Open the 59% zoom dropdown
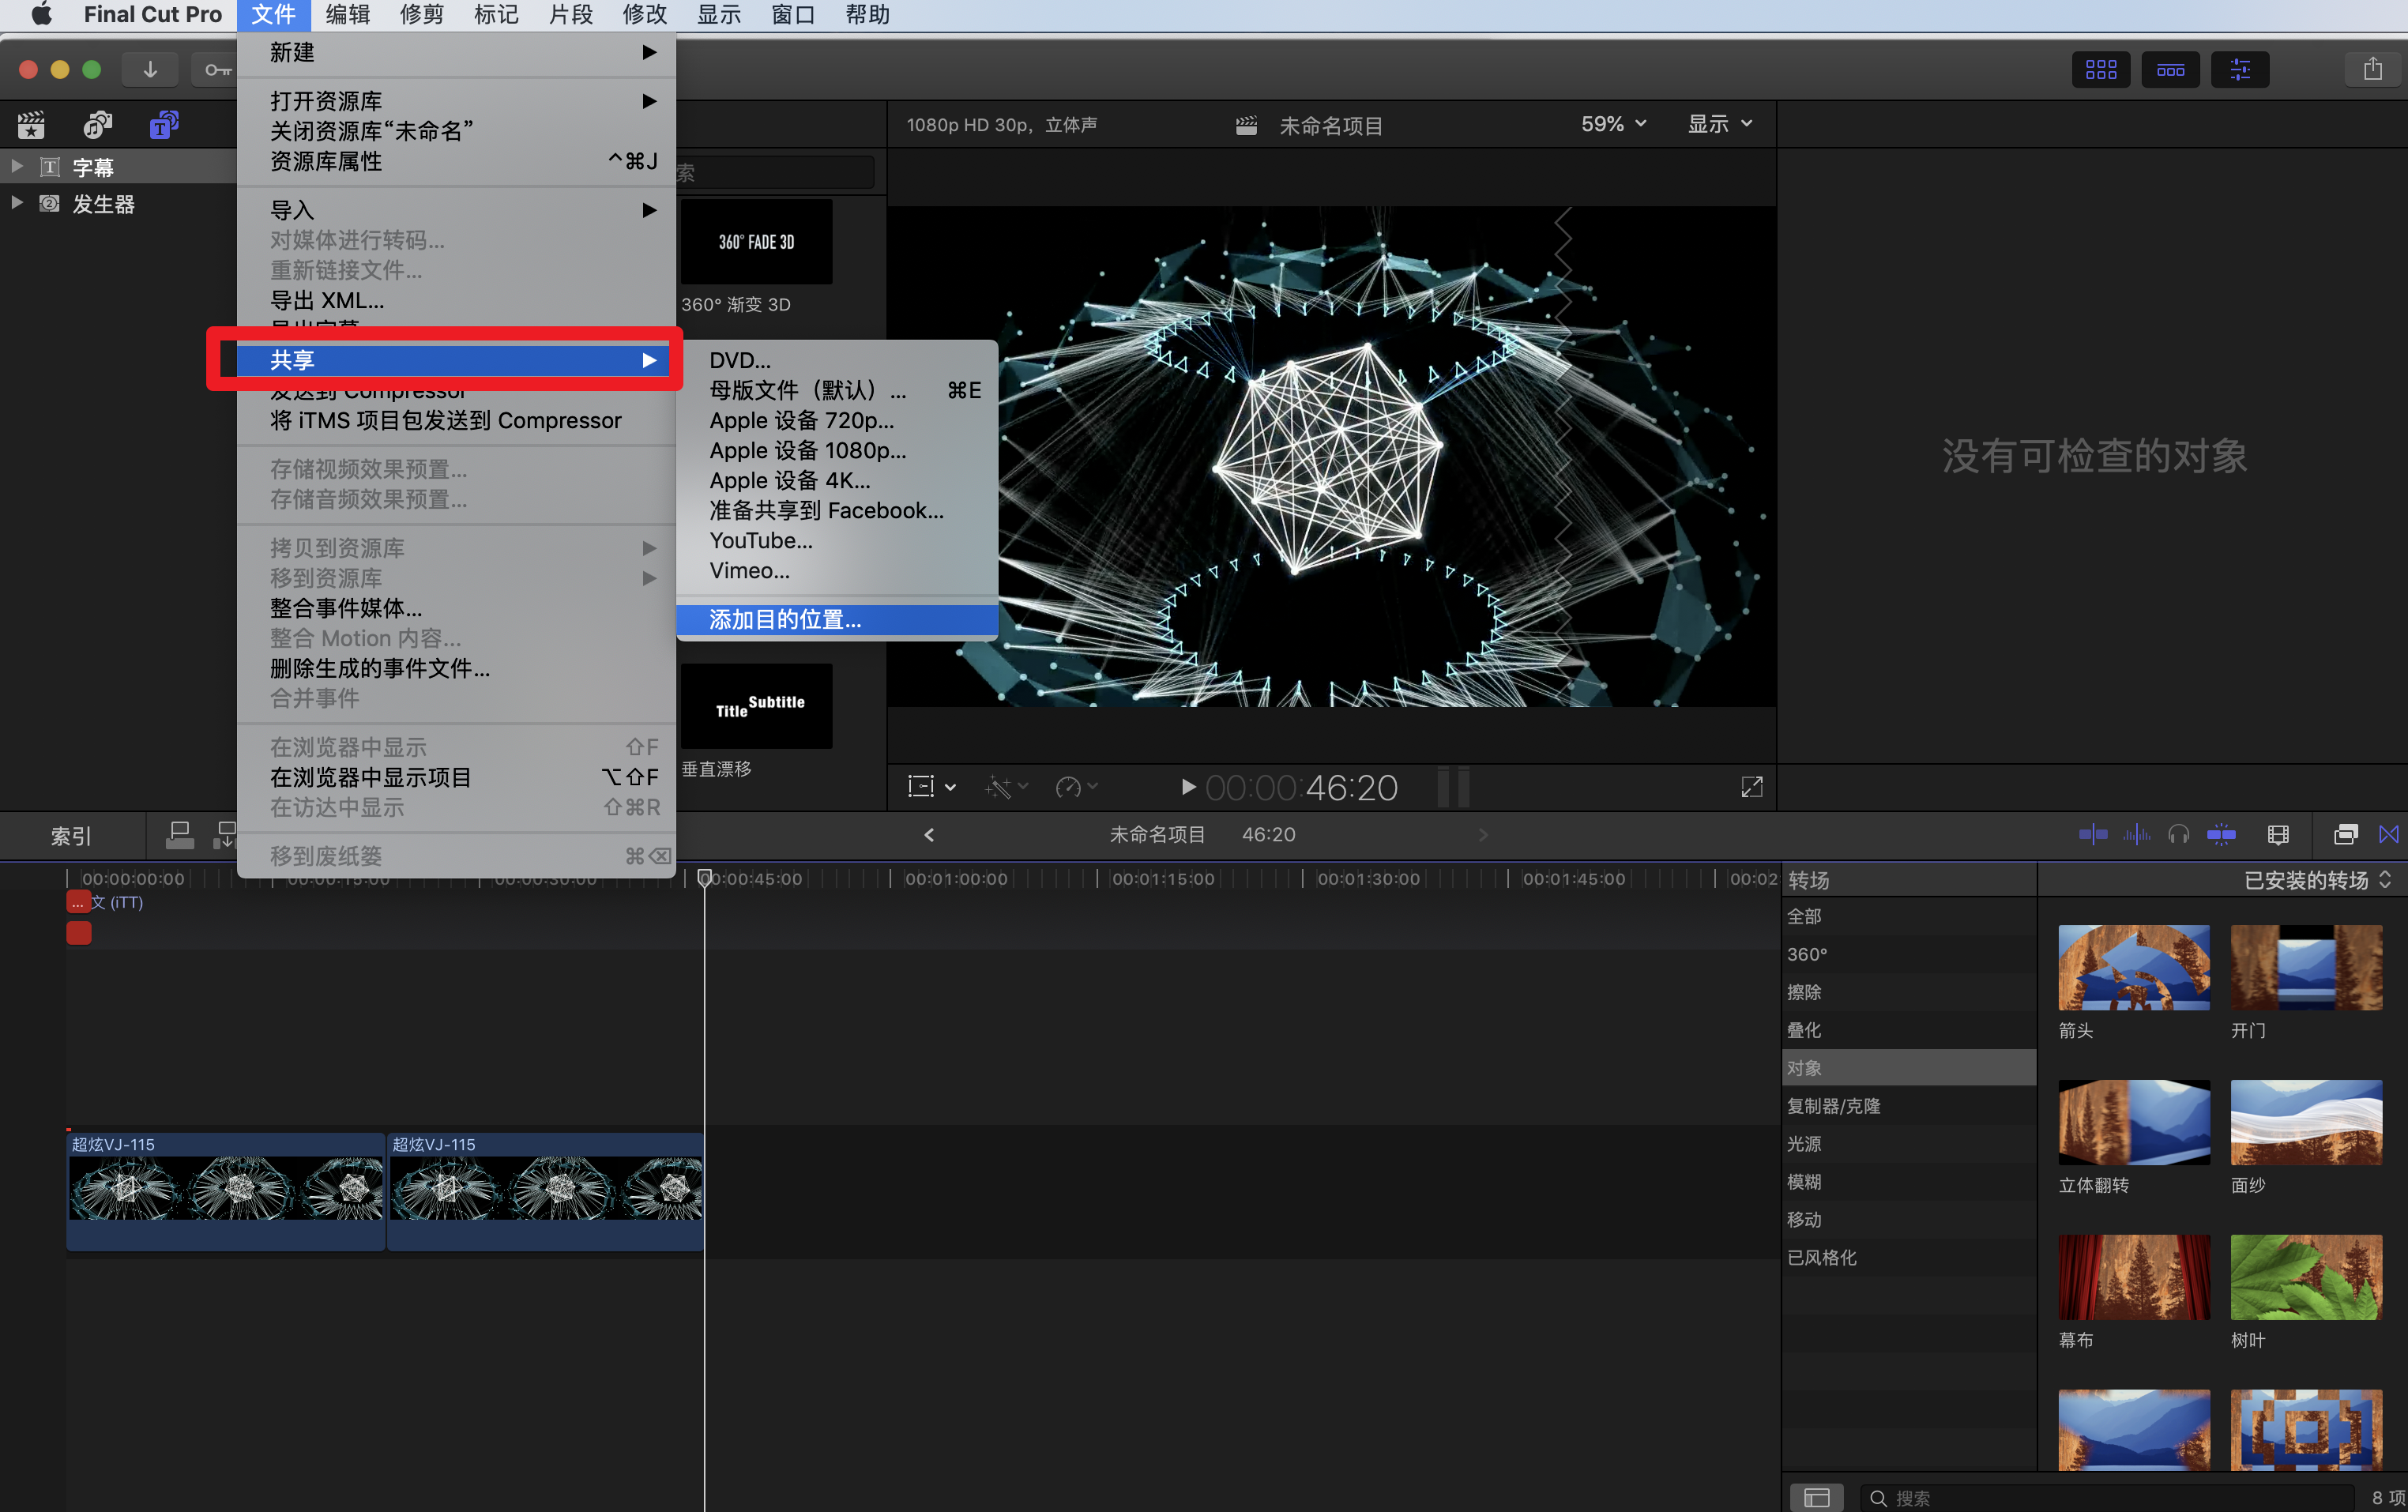Image resolution: width=2408 pixels, height=1512 pixels. [1613, 124]
